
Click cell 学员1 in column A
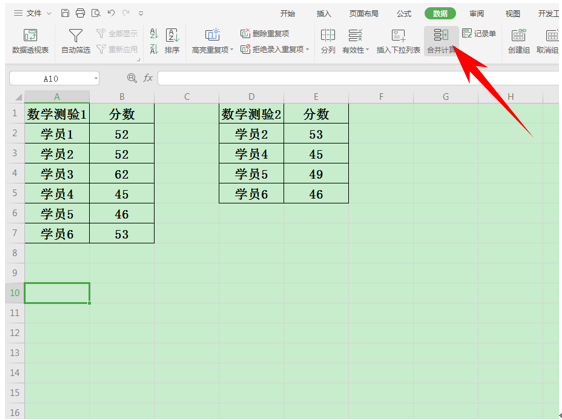[x=57, y=134]
